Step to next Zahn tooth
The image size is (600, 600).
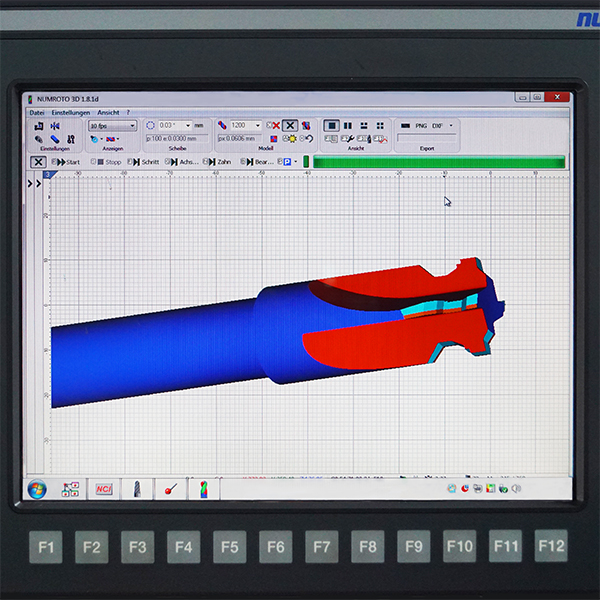[x=217, y=162]
